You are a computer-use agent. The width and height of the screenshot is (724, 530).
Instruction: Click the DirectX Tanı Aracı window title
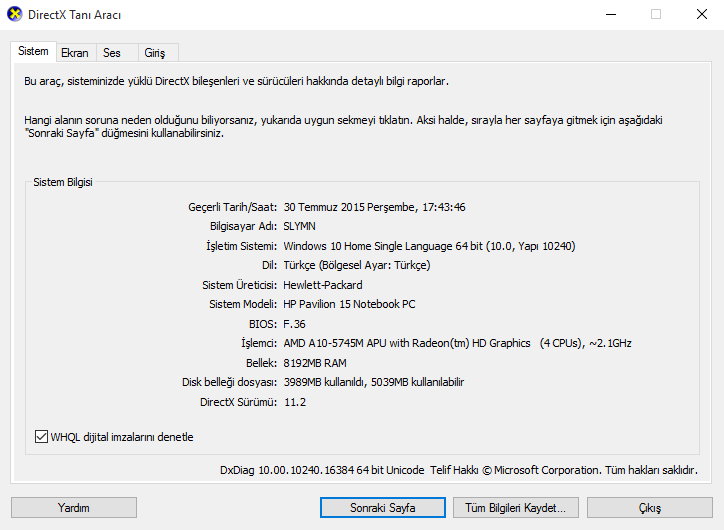coord(74,15)
